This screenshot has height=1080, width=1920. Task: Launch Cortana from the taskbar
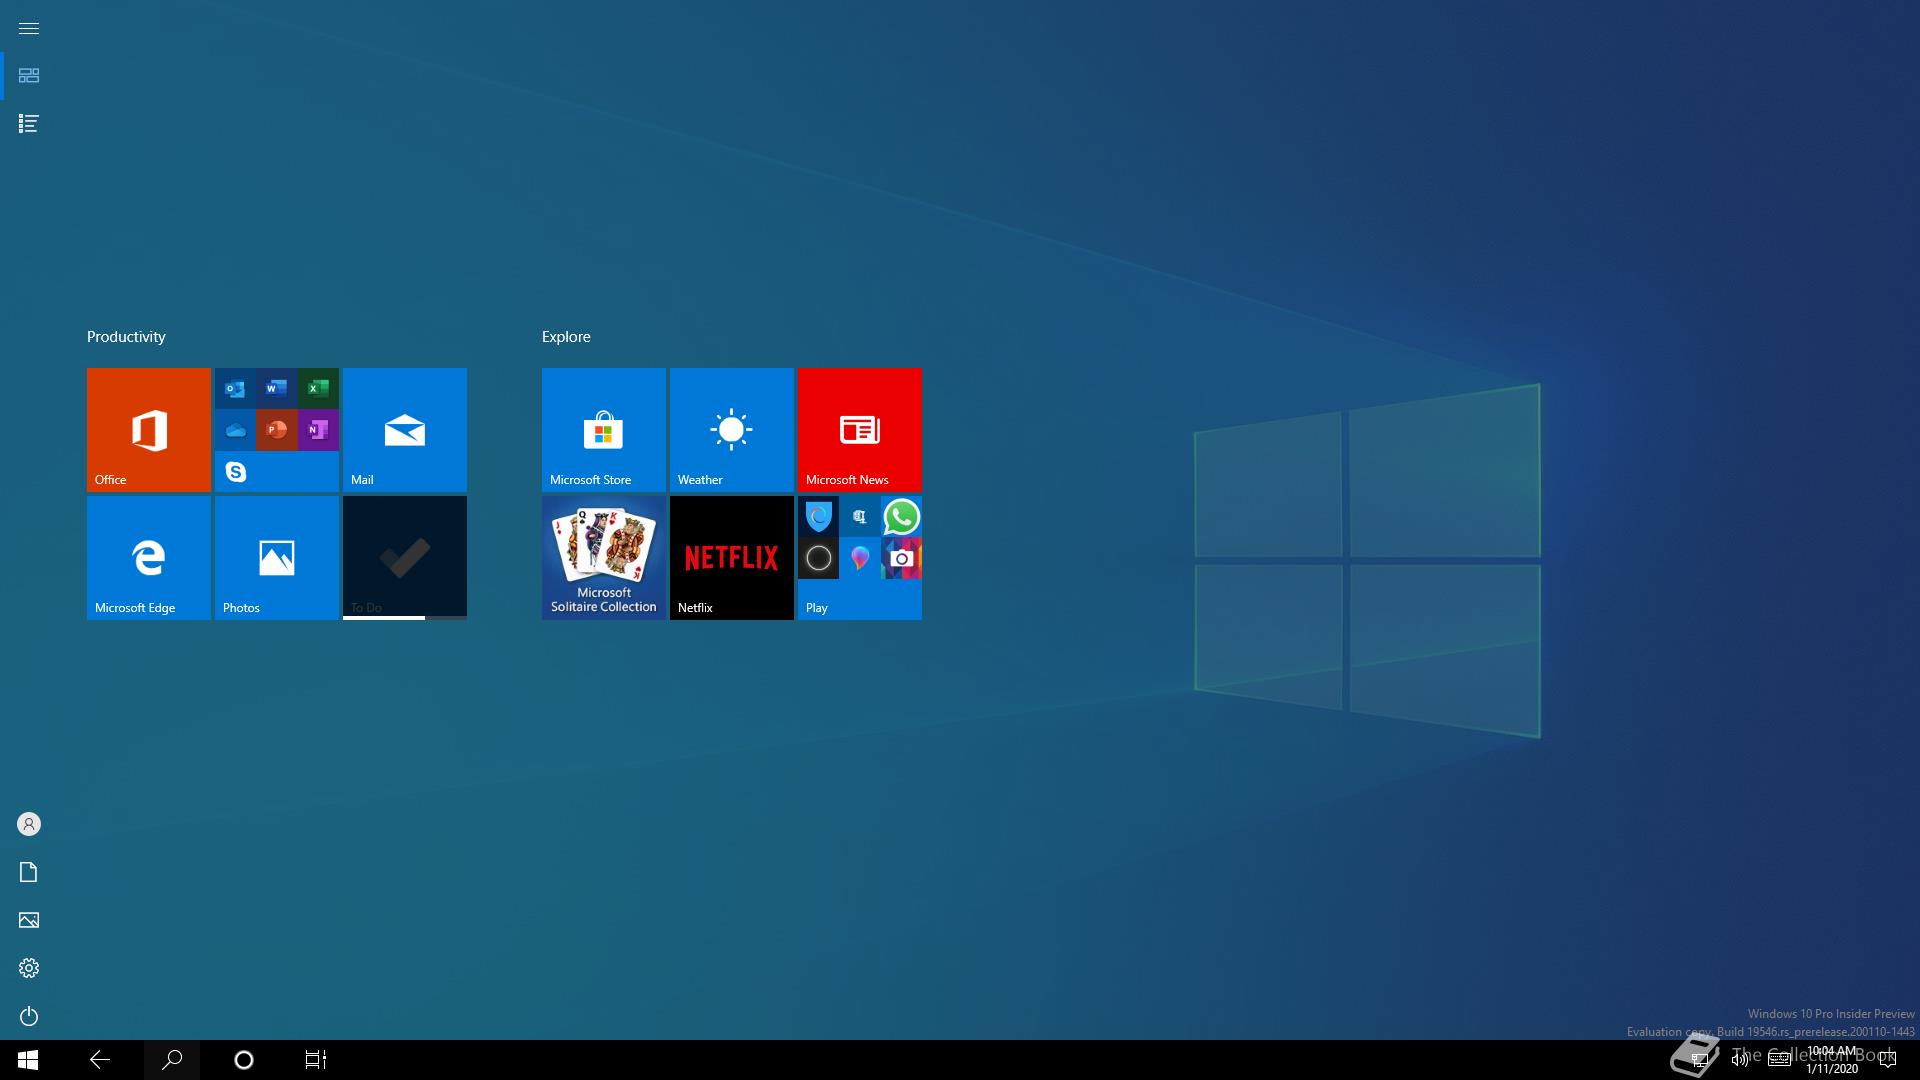(244, 1060)
